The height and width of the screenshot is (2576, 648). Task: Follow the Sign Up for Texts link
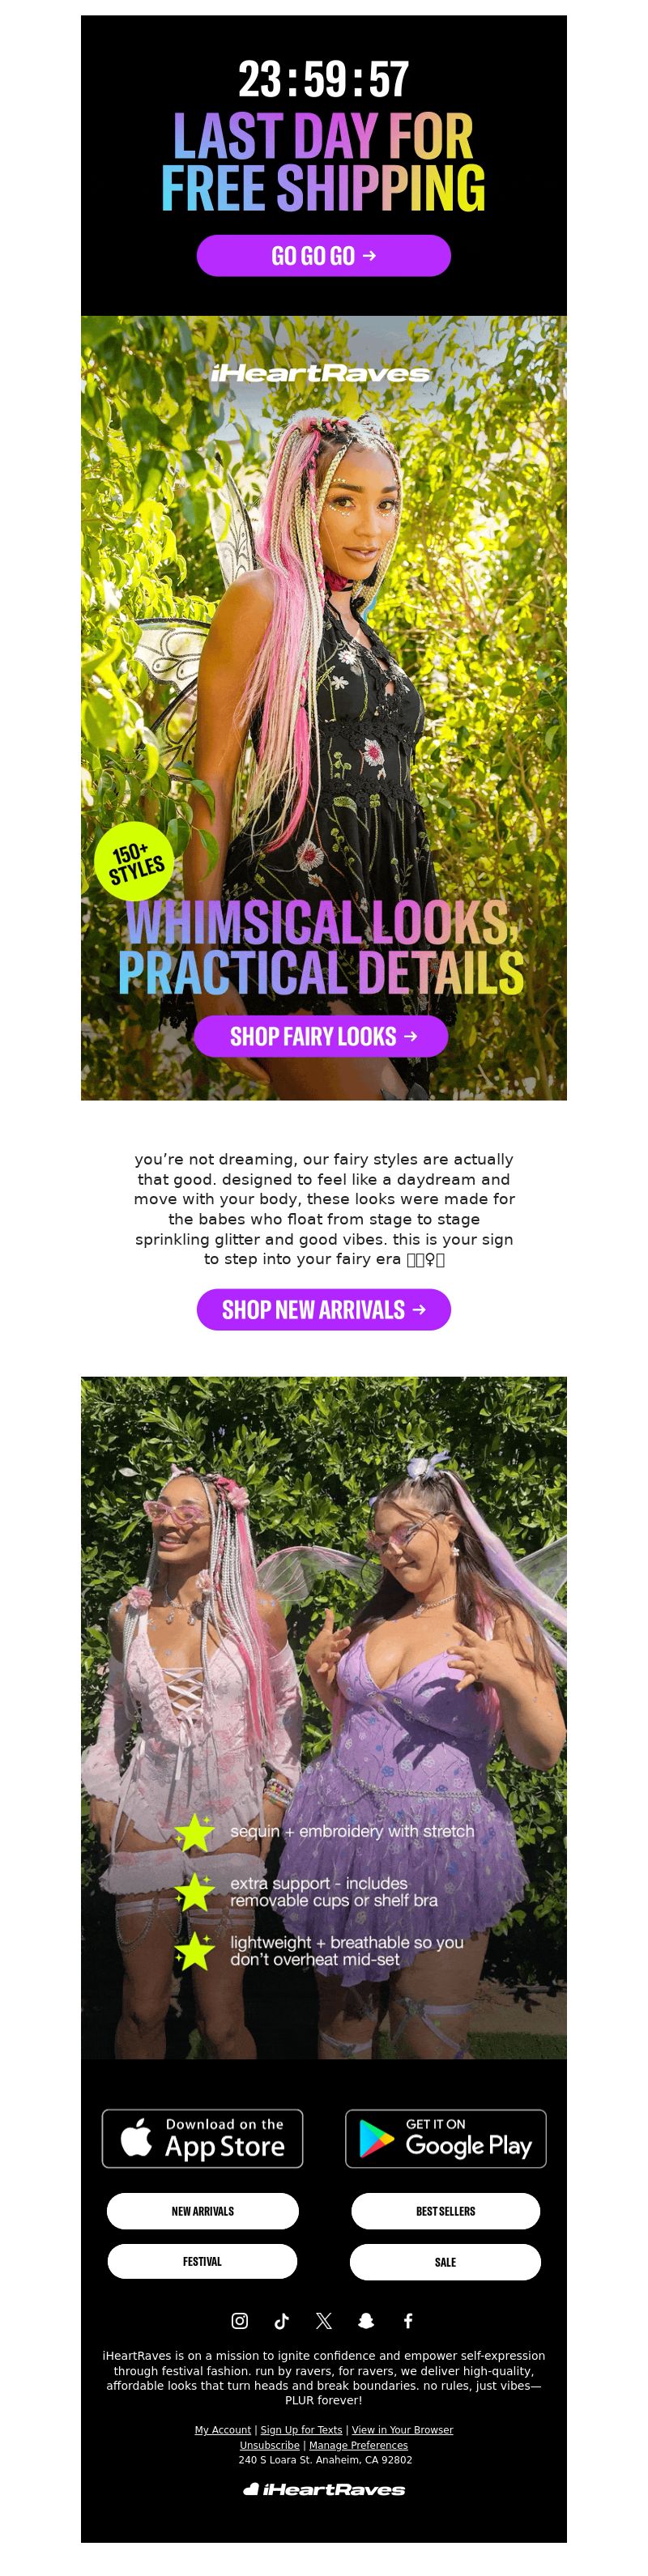point(301,2429)
